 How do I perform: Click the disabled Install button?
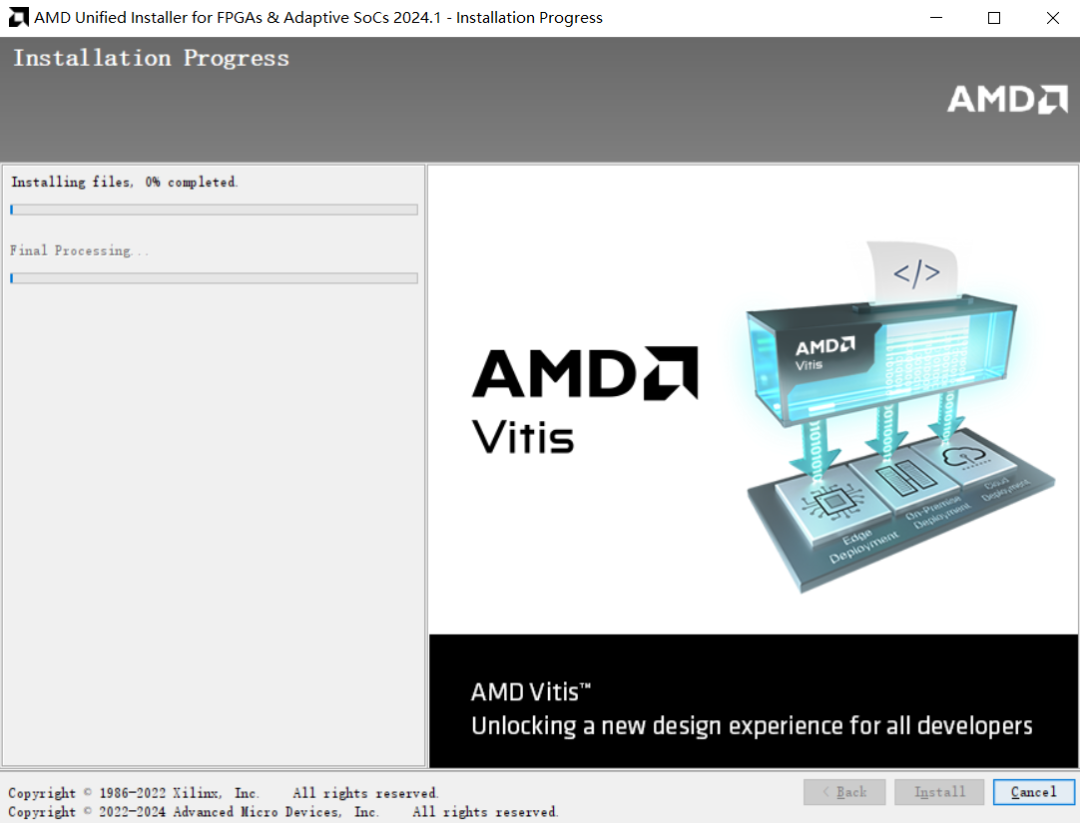point(939,791)
